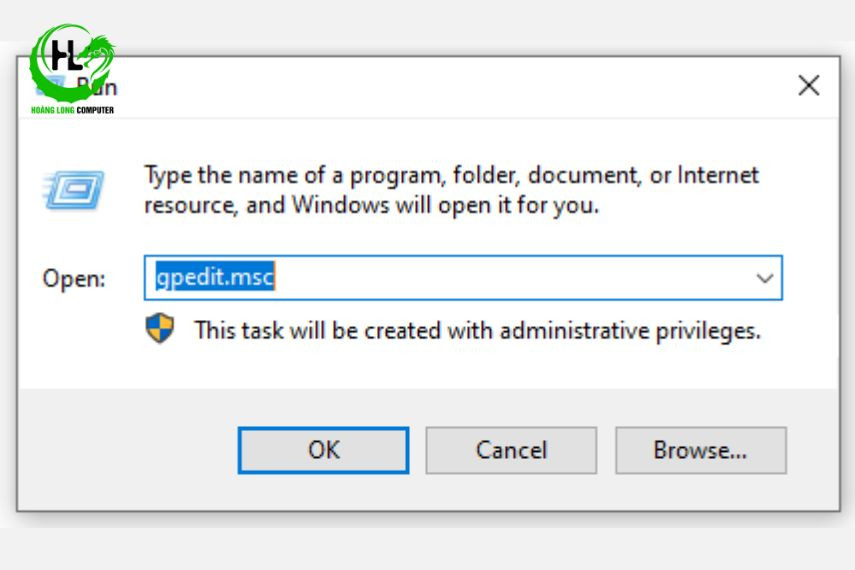Expand the Open combo box dropdown arrow

(x=764, y=278)
